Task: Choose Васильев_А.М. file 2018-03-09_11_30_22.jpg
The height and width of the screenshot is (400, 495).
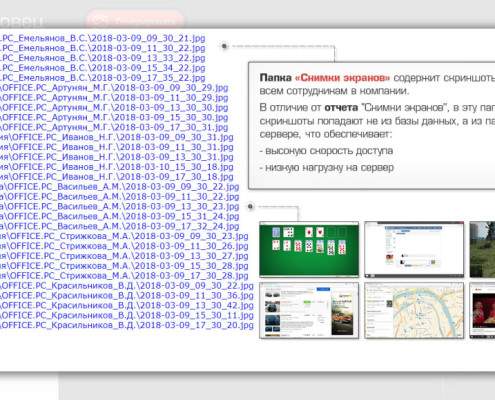Action: [x=120, y=197]
